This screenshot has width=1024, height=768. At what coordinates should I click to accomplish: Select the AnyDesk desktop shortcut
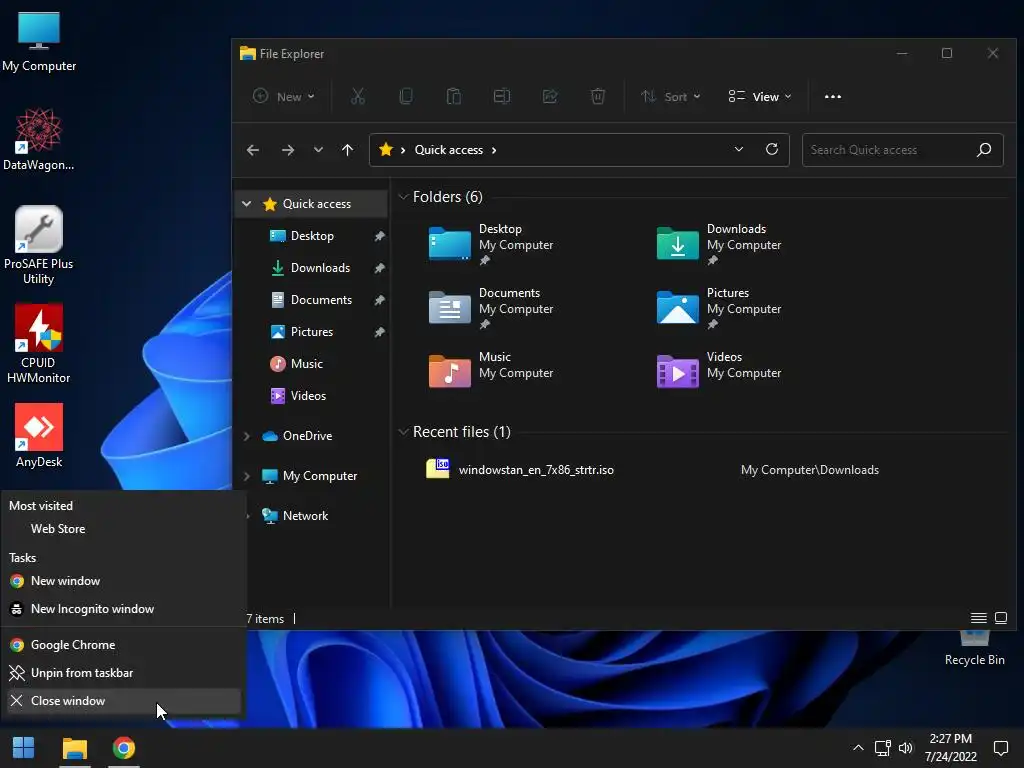(x=39, y=436)
